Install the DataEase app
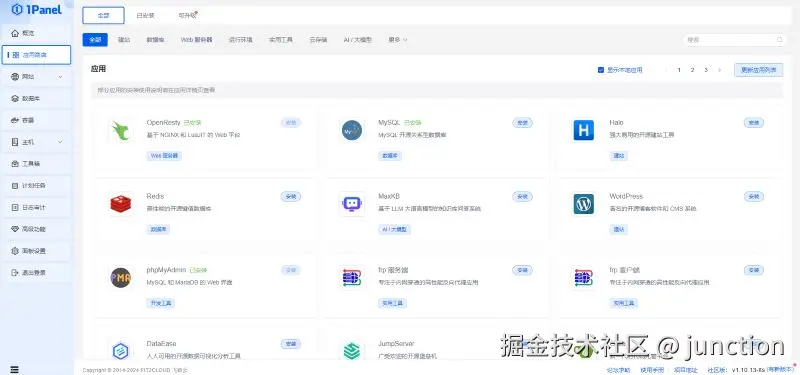This screenshot has height=375, width=800. pos(291,344)
